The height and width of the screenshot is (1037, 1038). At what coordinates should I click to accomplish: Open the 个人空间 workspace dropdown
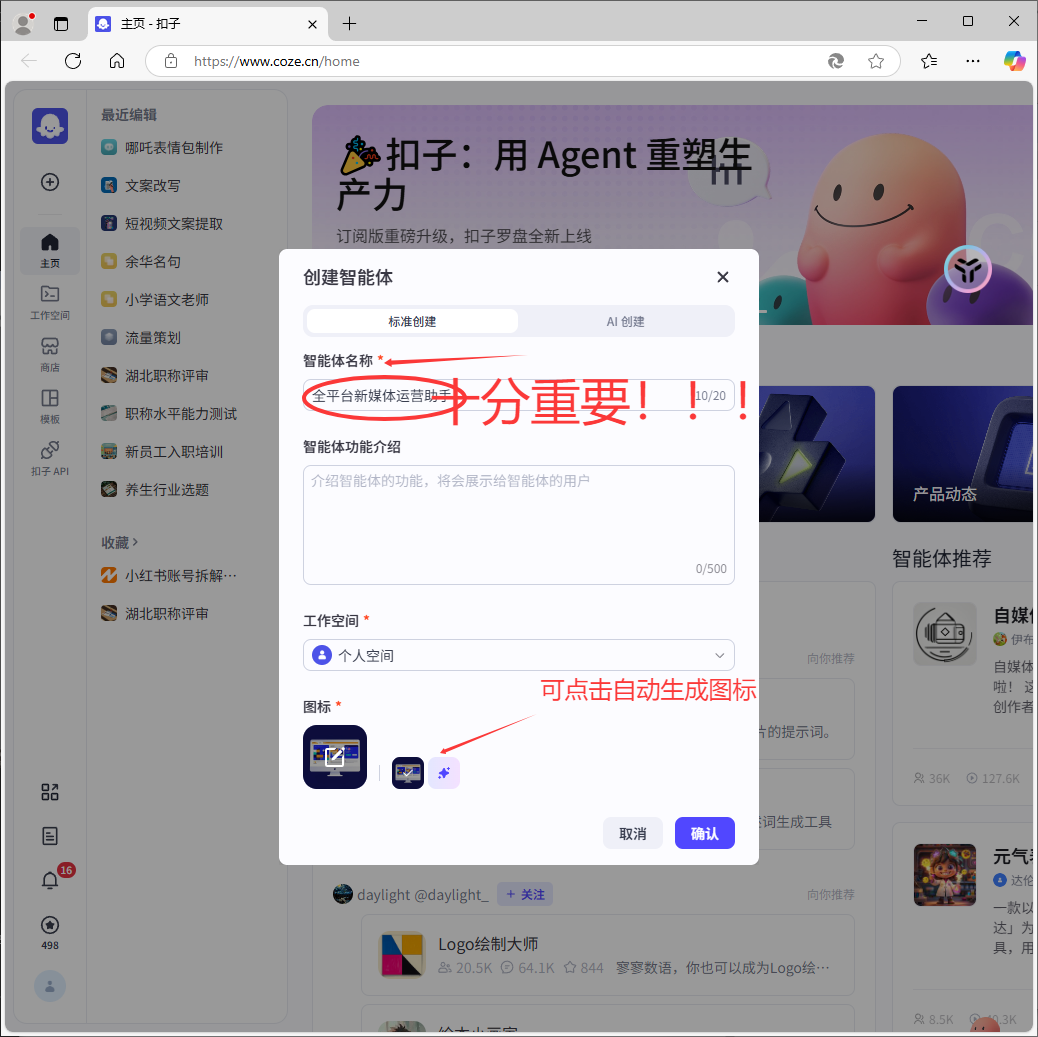[x=519, y=655]
